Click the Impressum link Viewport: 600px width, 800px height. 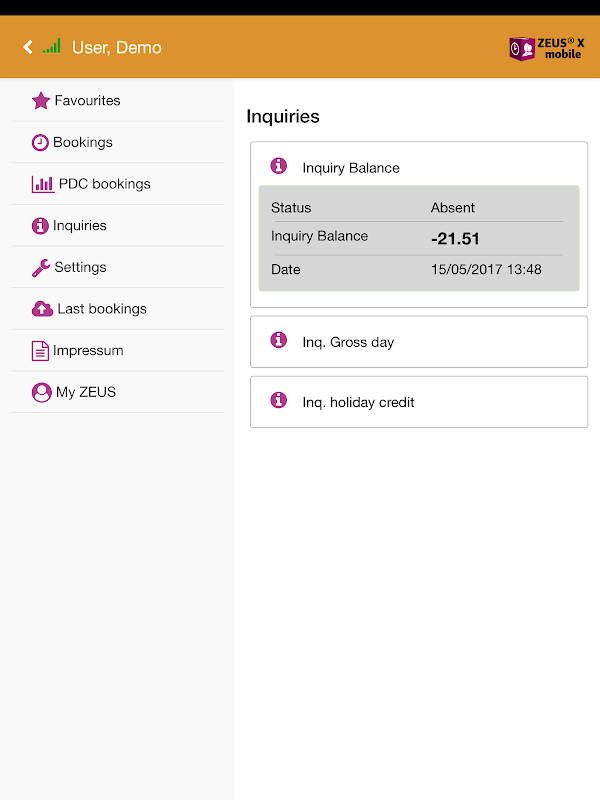pyautogui.click(x=88, y=351)
